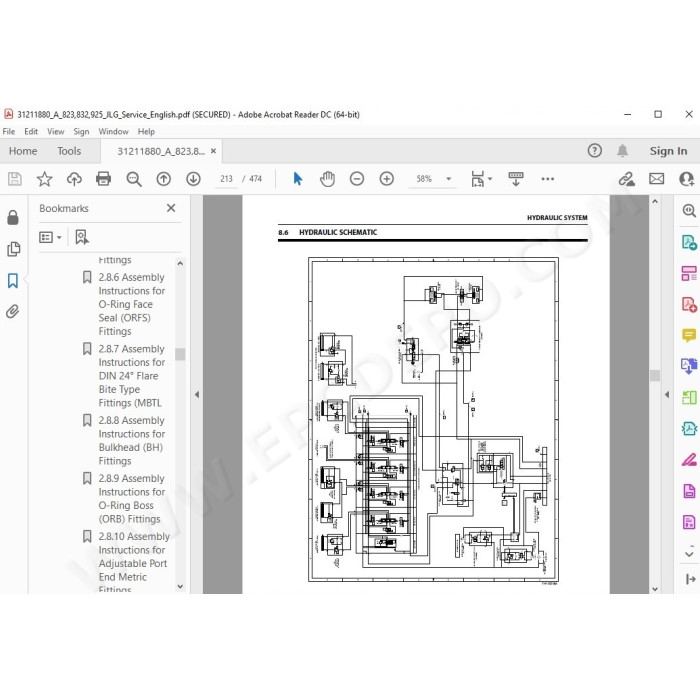This screenshot has height=700, width=700.
Task: Click the page number field showing 213
Action: click(226, 179)
